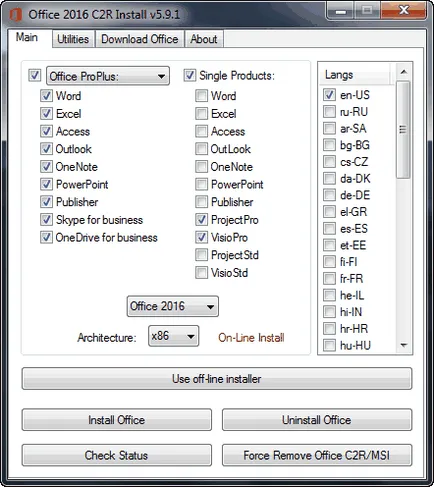Open the x86 Architecture dropdown

[174, 336]
